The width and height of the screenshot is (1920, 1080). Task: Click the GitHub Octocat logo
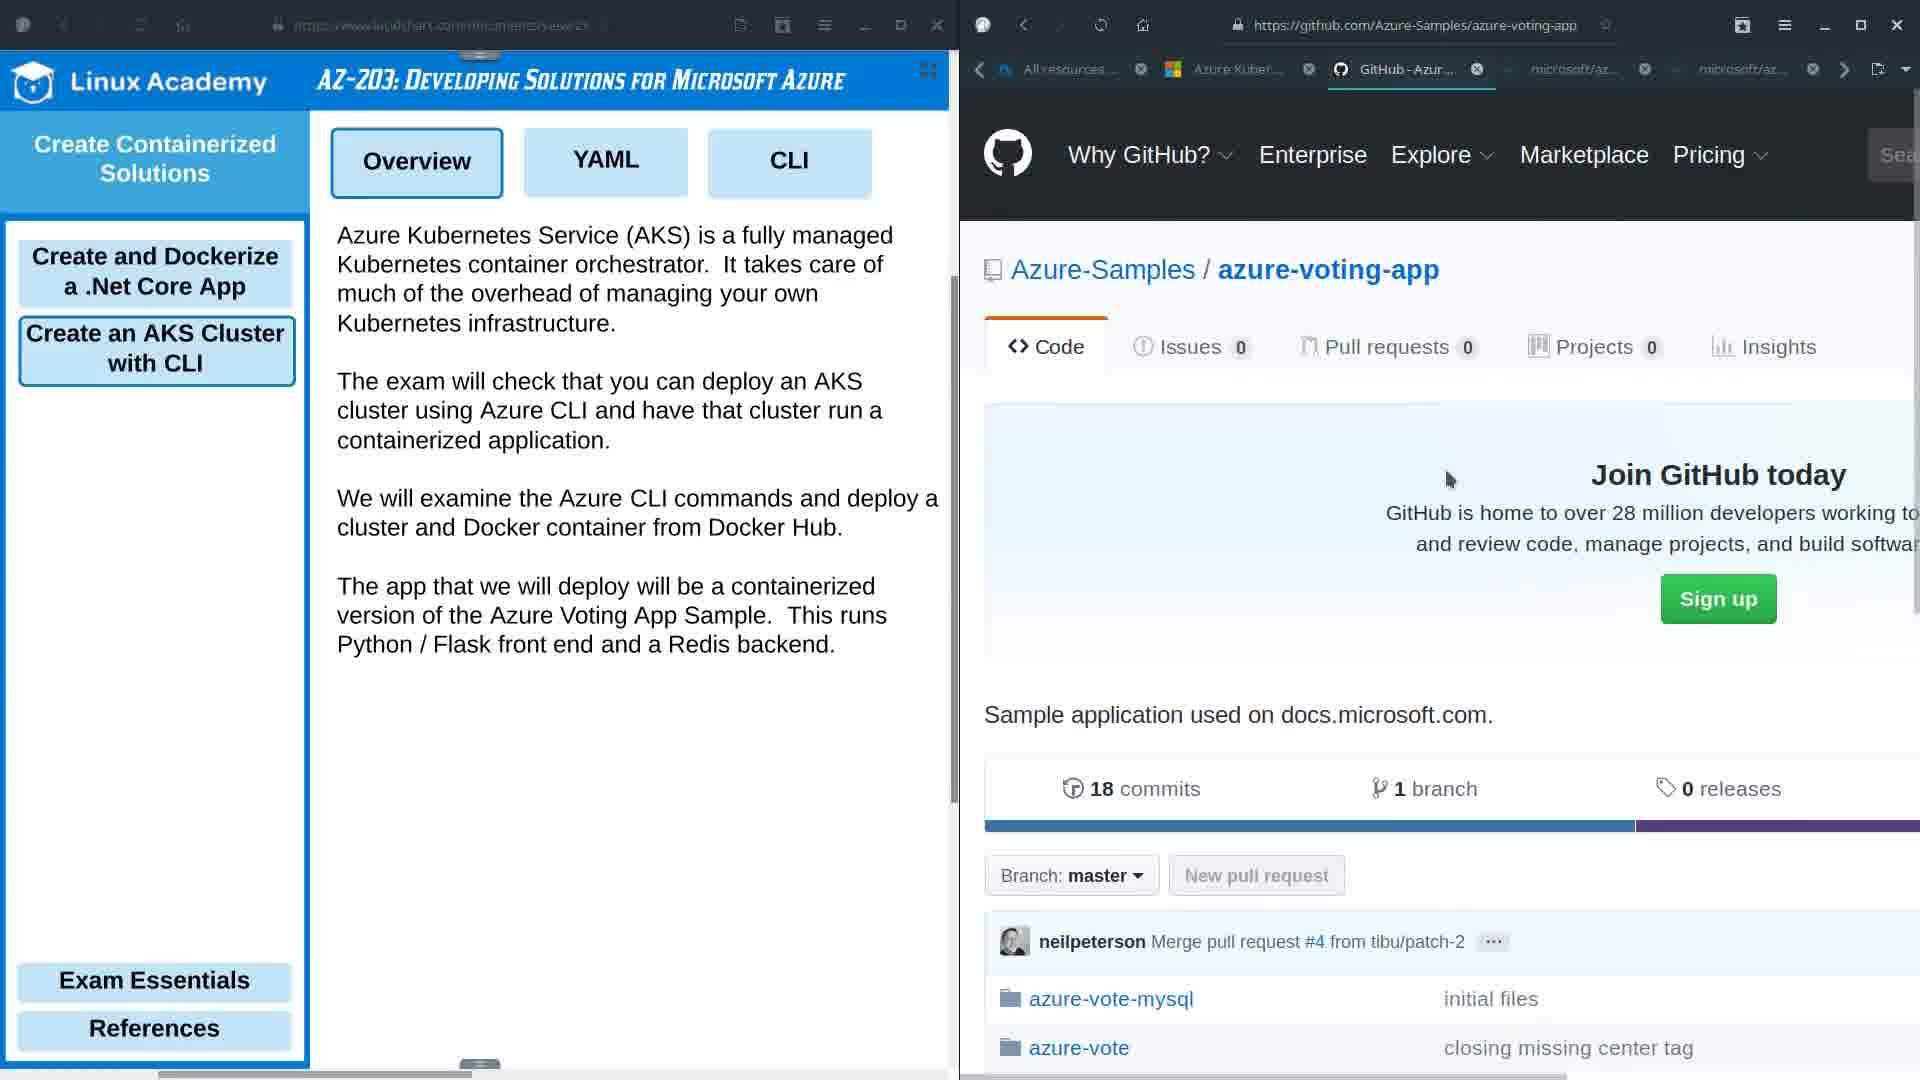[1007, 154]
